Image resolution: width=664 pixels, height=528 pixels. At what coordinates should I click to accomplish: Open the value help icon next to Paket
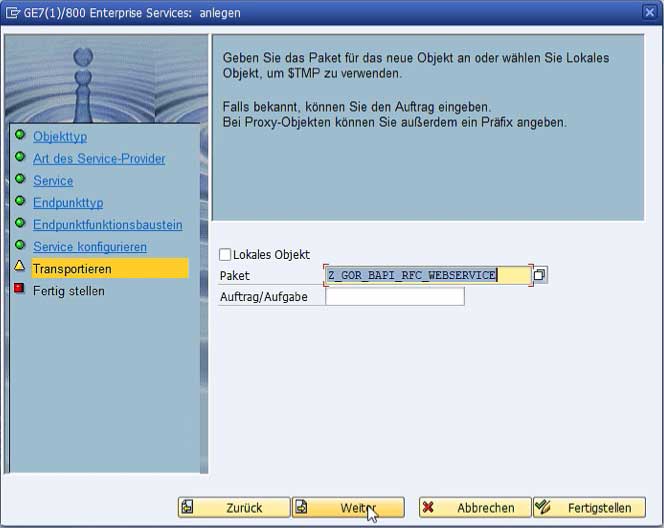click(540, 275)
